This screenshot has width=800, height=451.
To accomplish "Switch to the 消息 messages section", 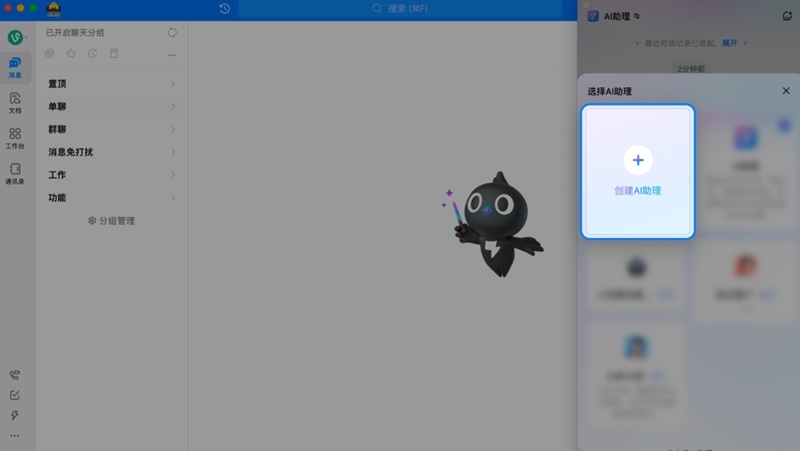I will [15, 67].
